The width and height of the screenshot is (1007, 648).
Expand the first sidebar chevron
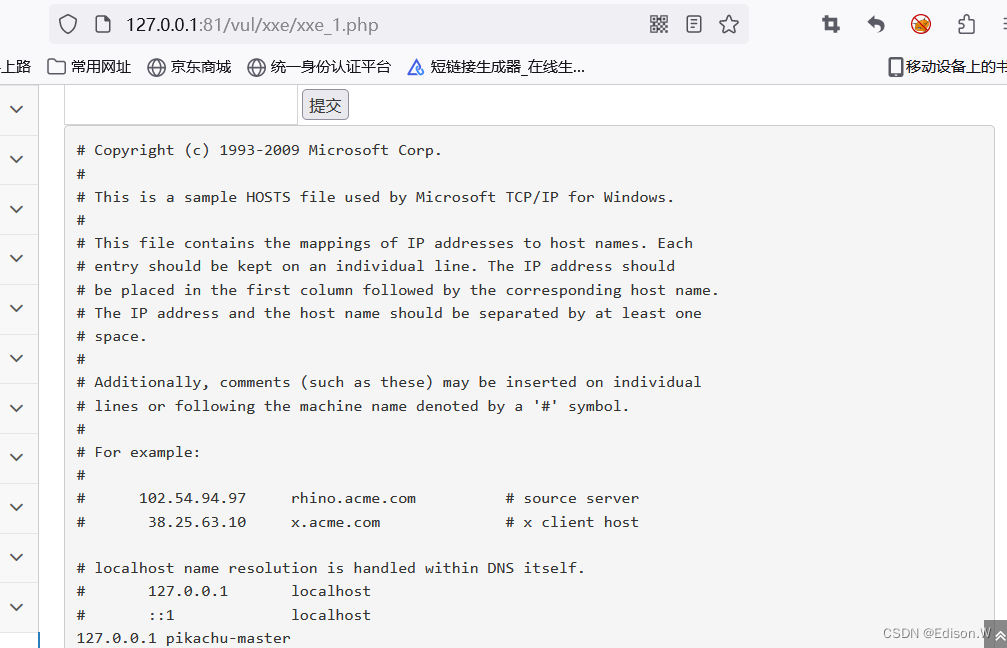(17, 109)
